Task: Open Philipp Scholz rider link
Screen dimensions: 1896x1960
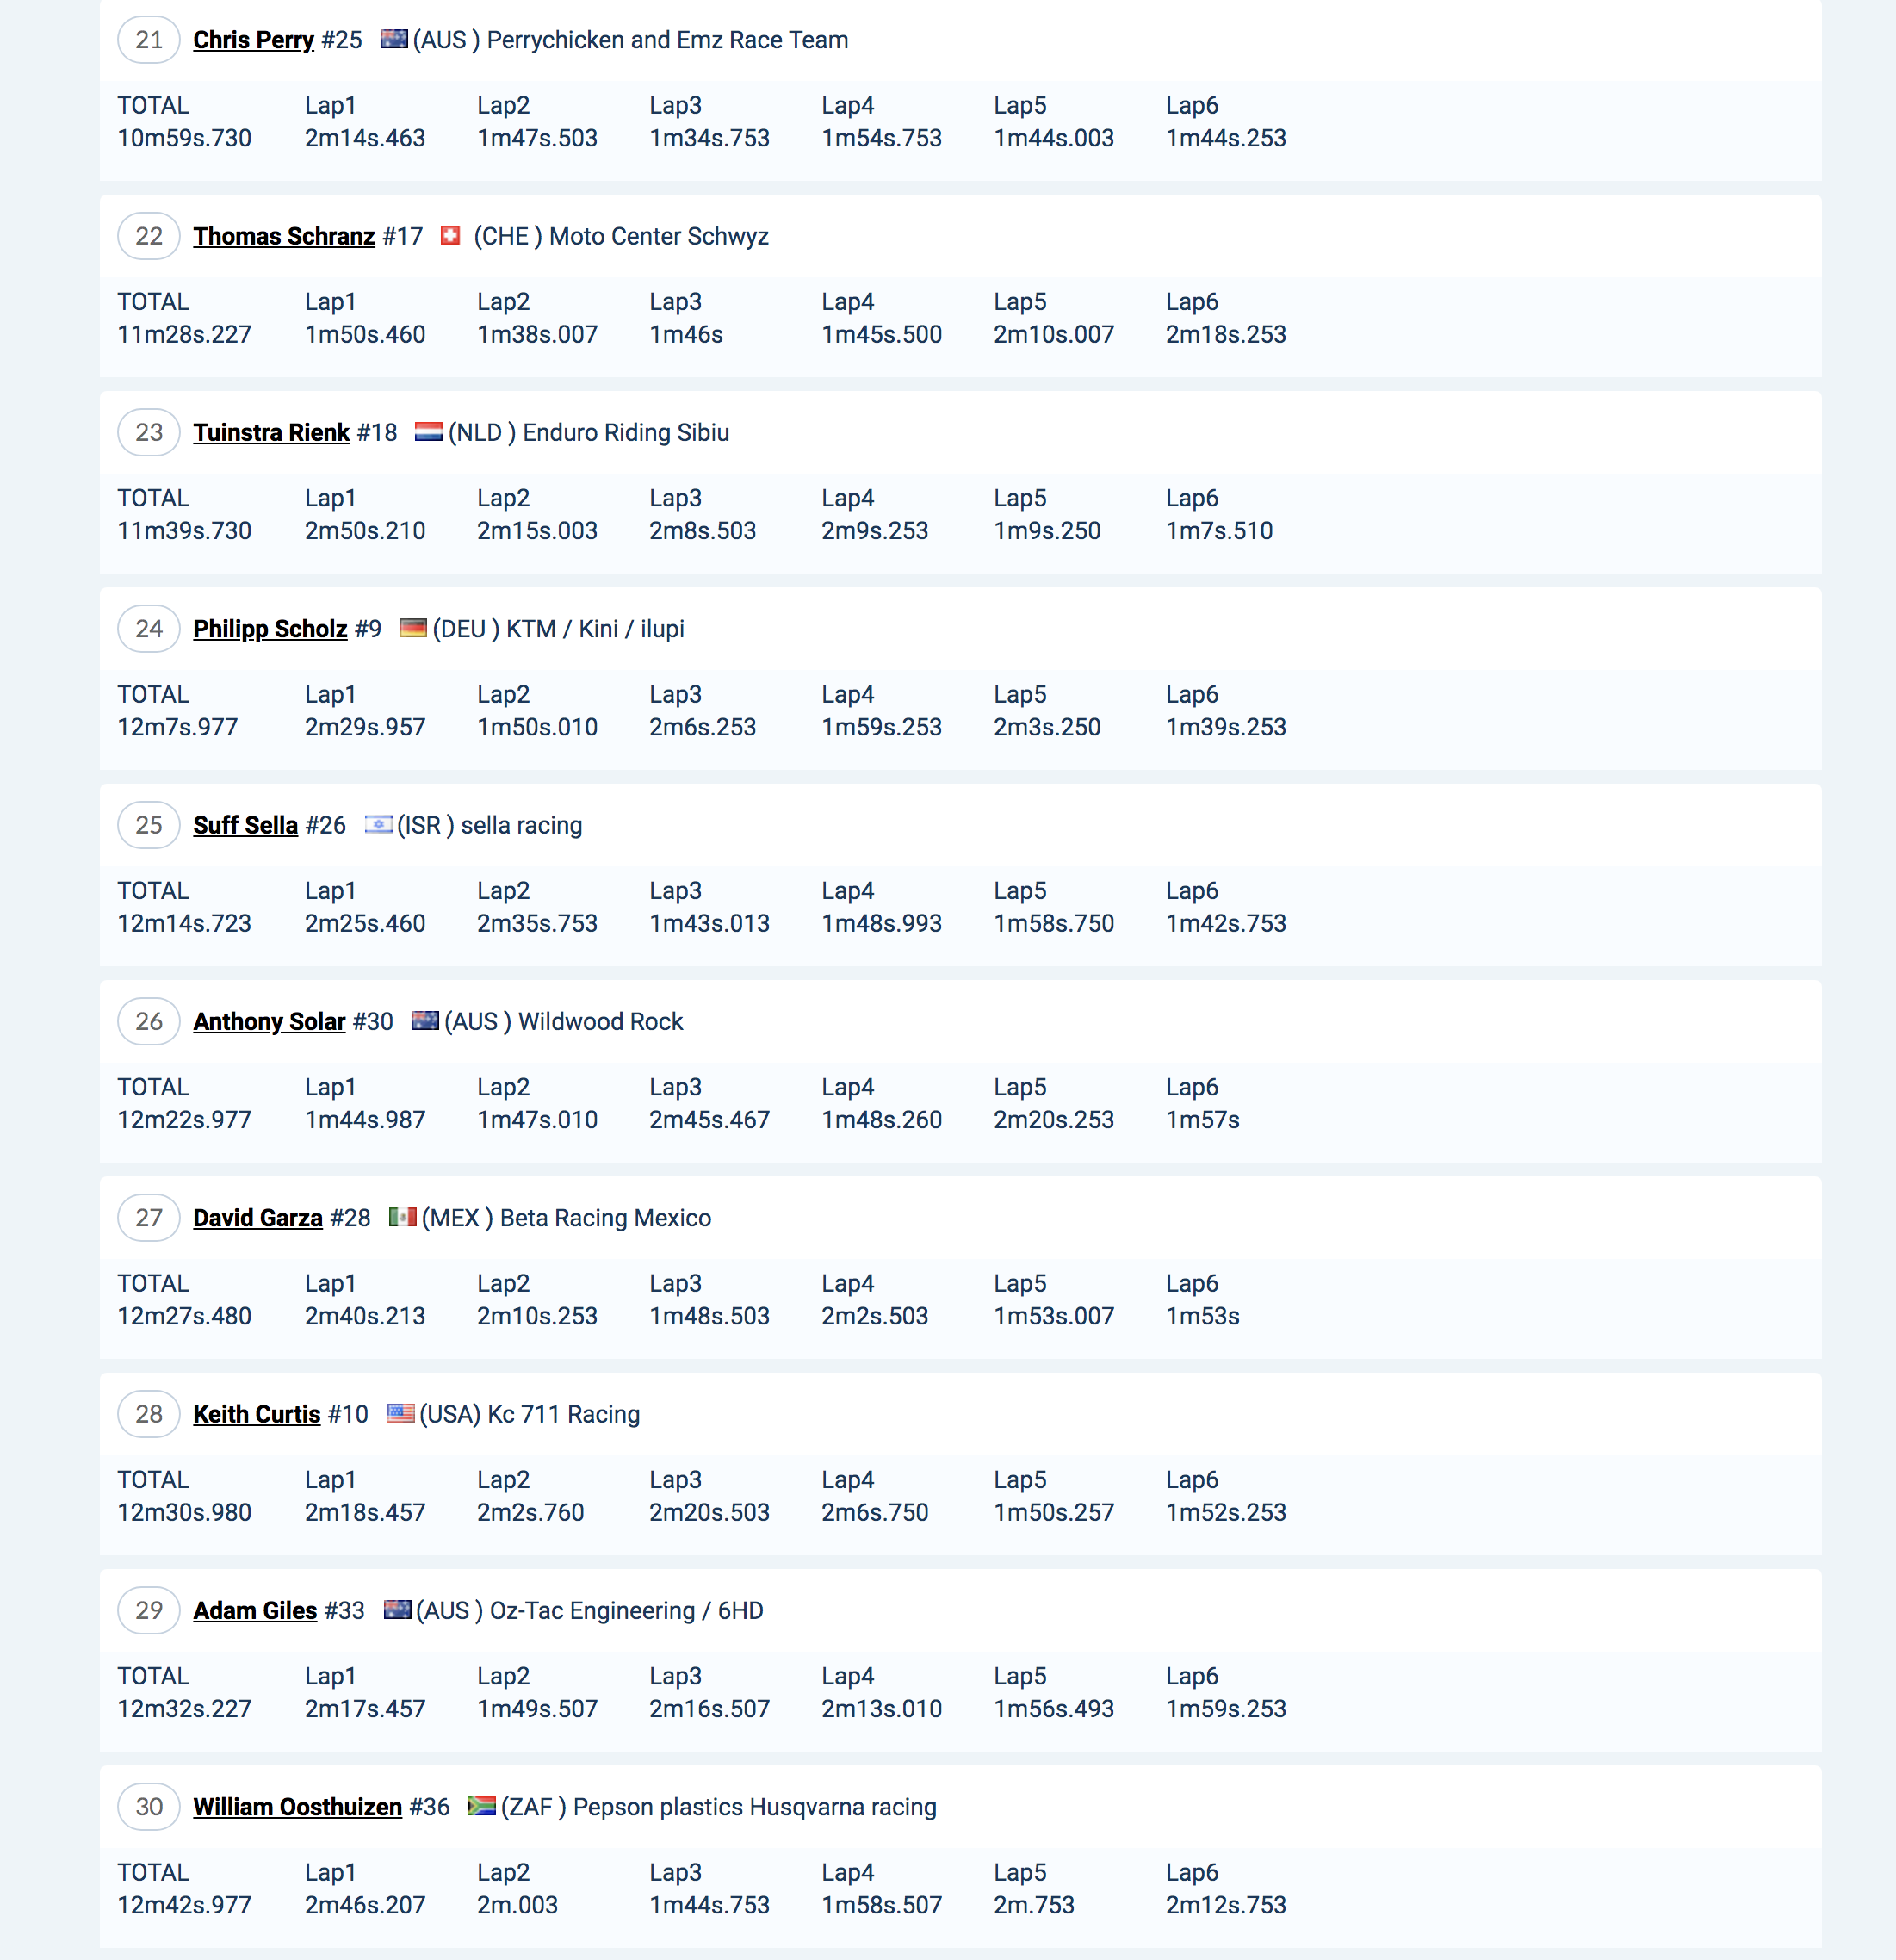Action: 270,629
